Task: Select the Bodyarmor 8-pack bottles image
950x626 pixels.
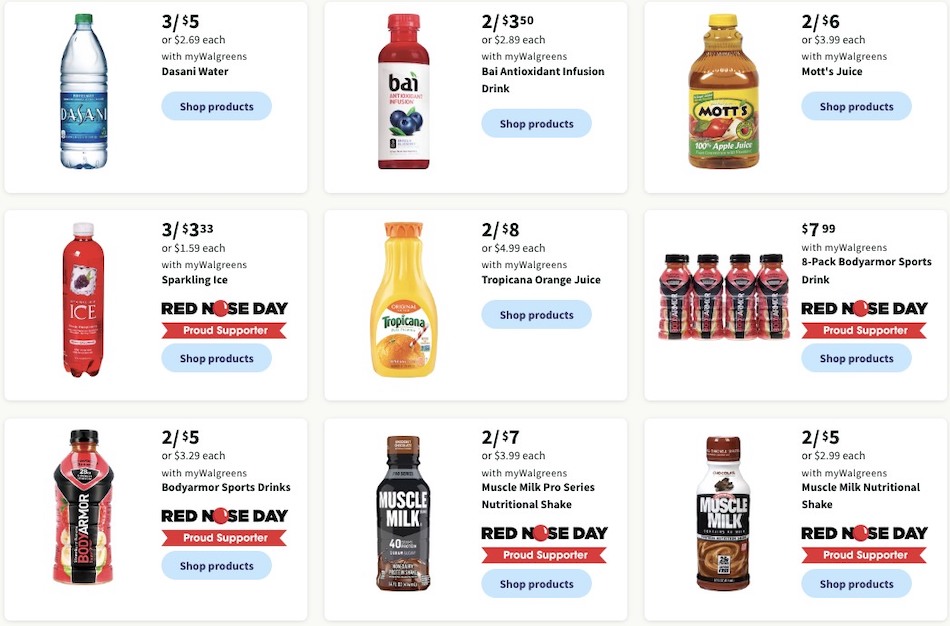Action: click(x=724, y=297)
